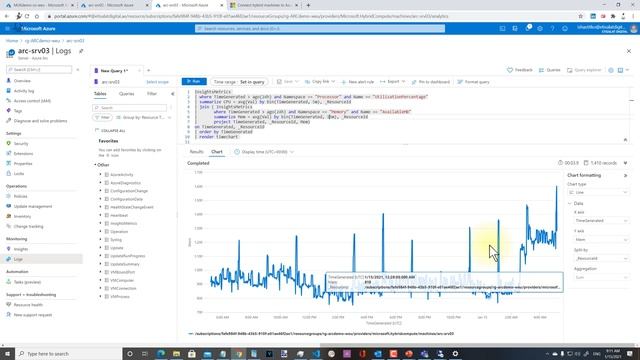Open the Inventory page
640x360 pixels.
pos(22,216)
